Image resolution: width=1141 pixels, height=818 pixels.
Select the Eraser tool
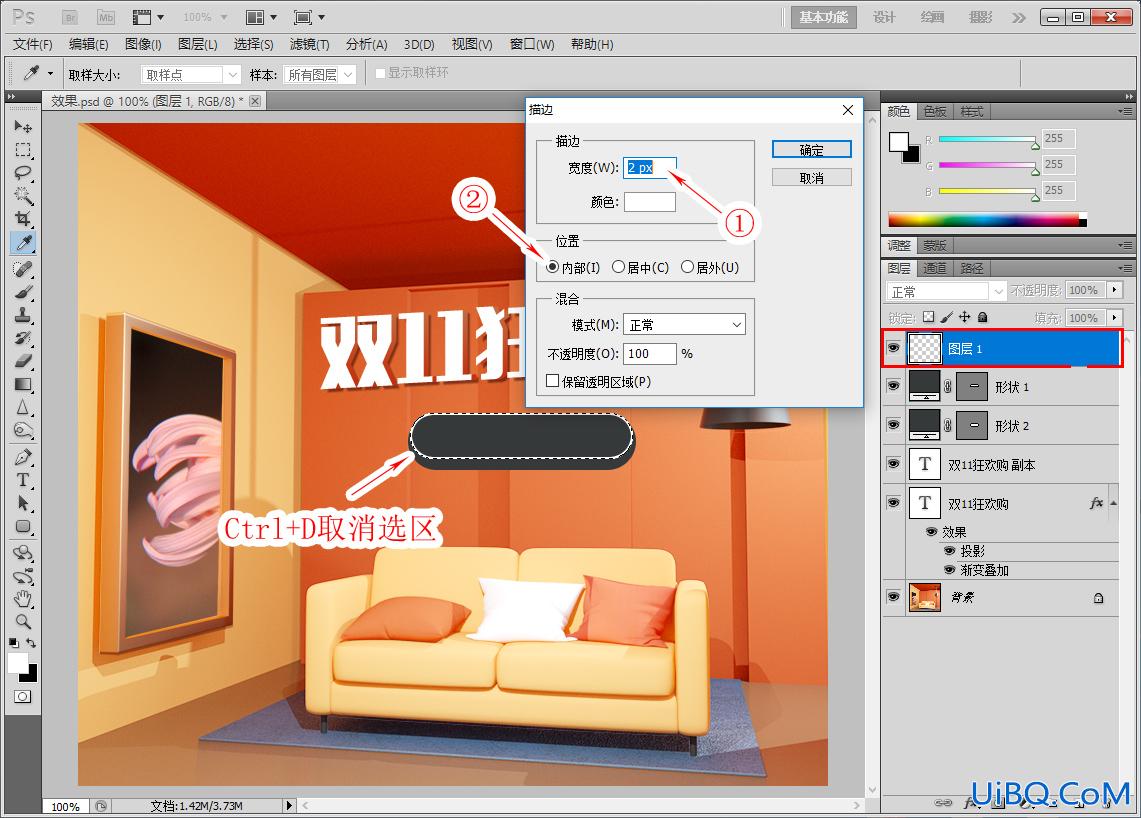(x=23, y=361)
